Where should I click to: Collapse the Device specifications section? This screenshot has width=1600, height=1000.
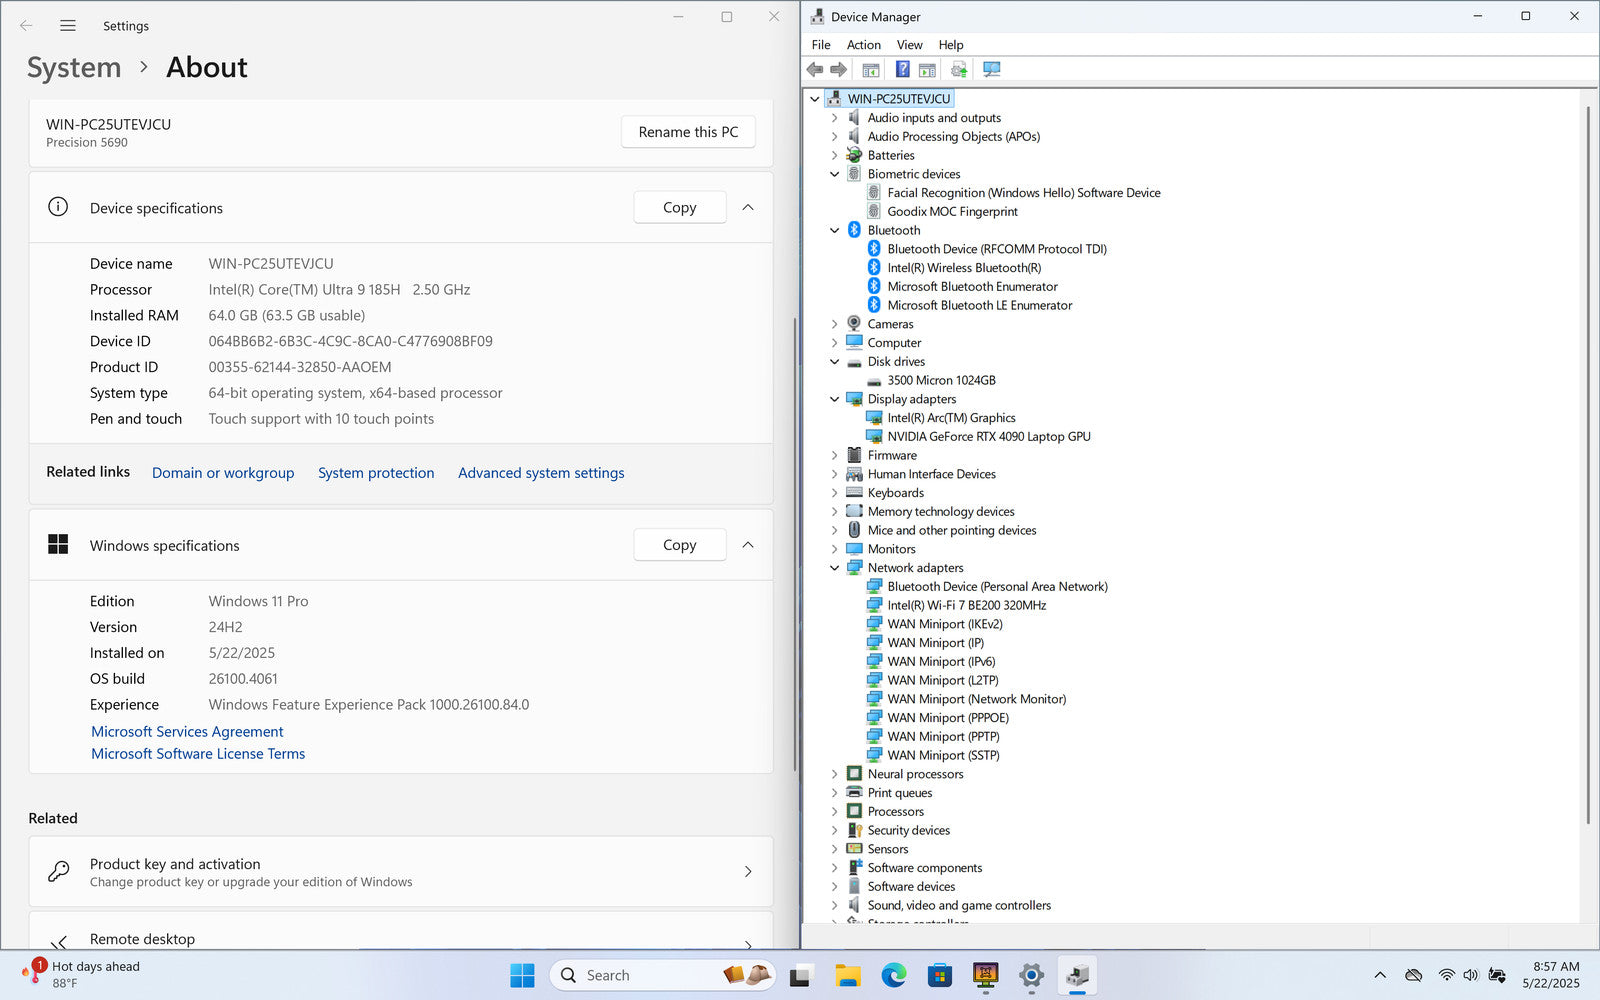(748, 207)
